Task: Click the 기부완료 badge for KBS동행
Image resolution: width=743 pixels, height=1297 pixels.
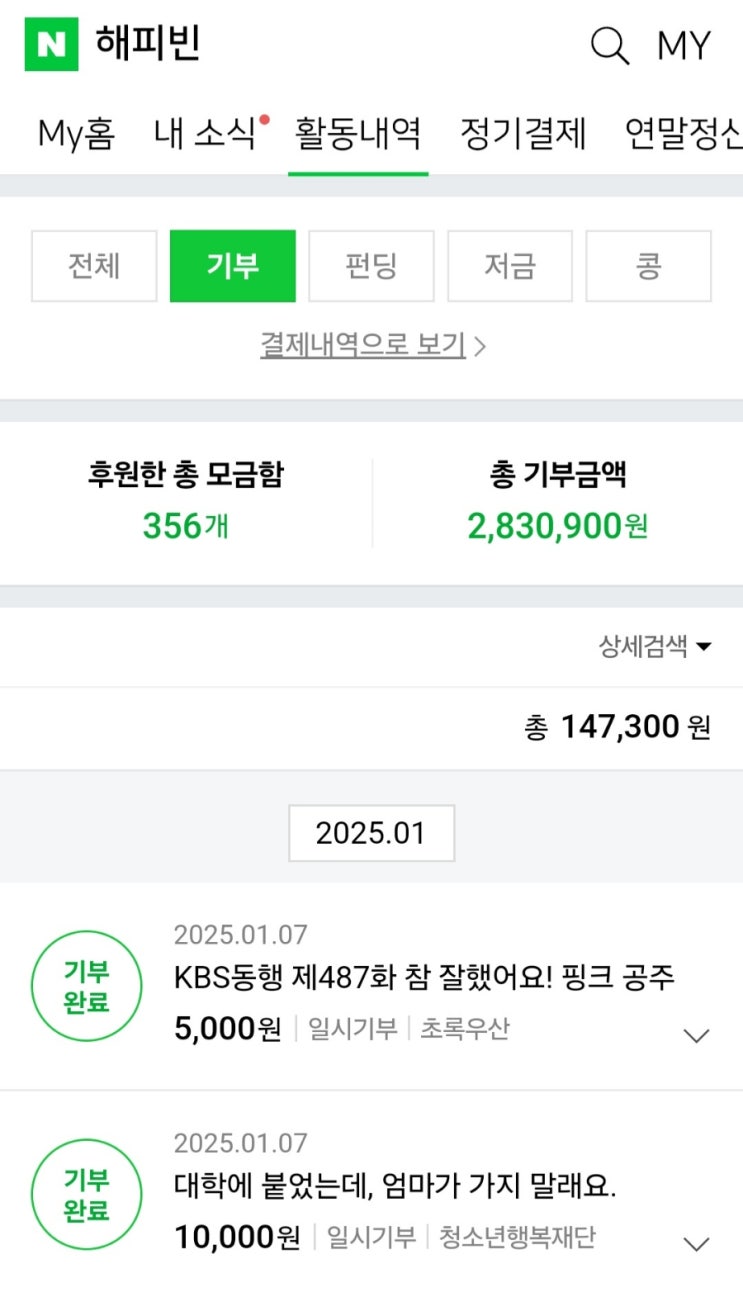Action: (x=86, y=986)
